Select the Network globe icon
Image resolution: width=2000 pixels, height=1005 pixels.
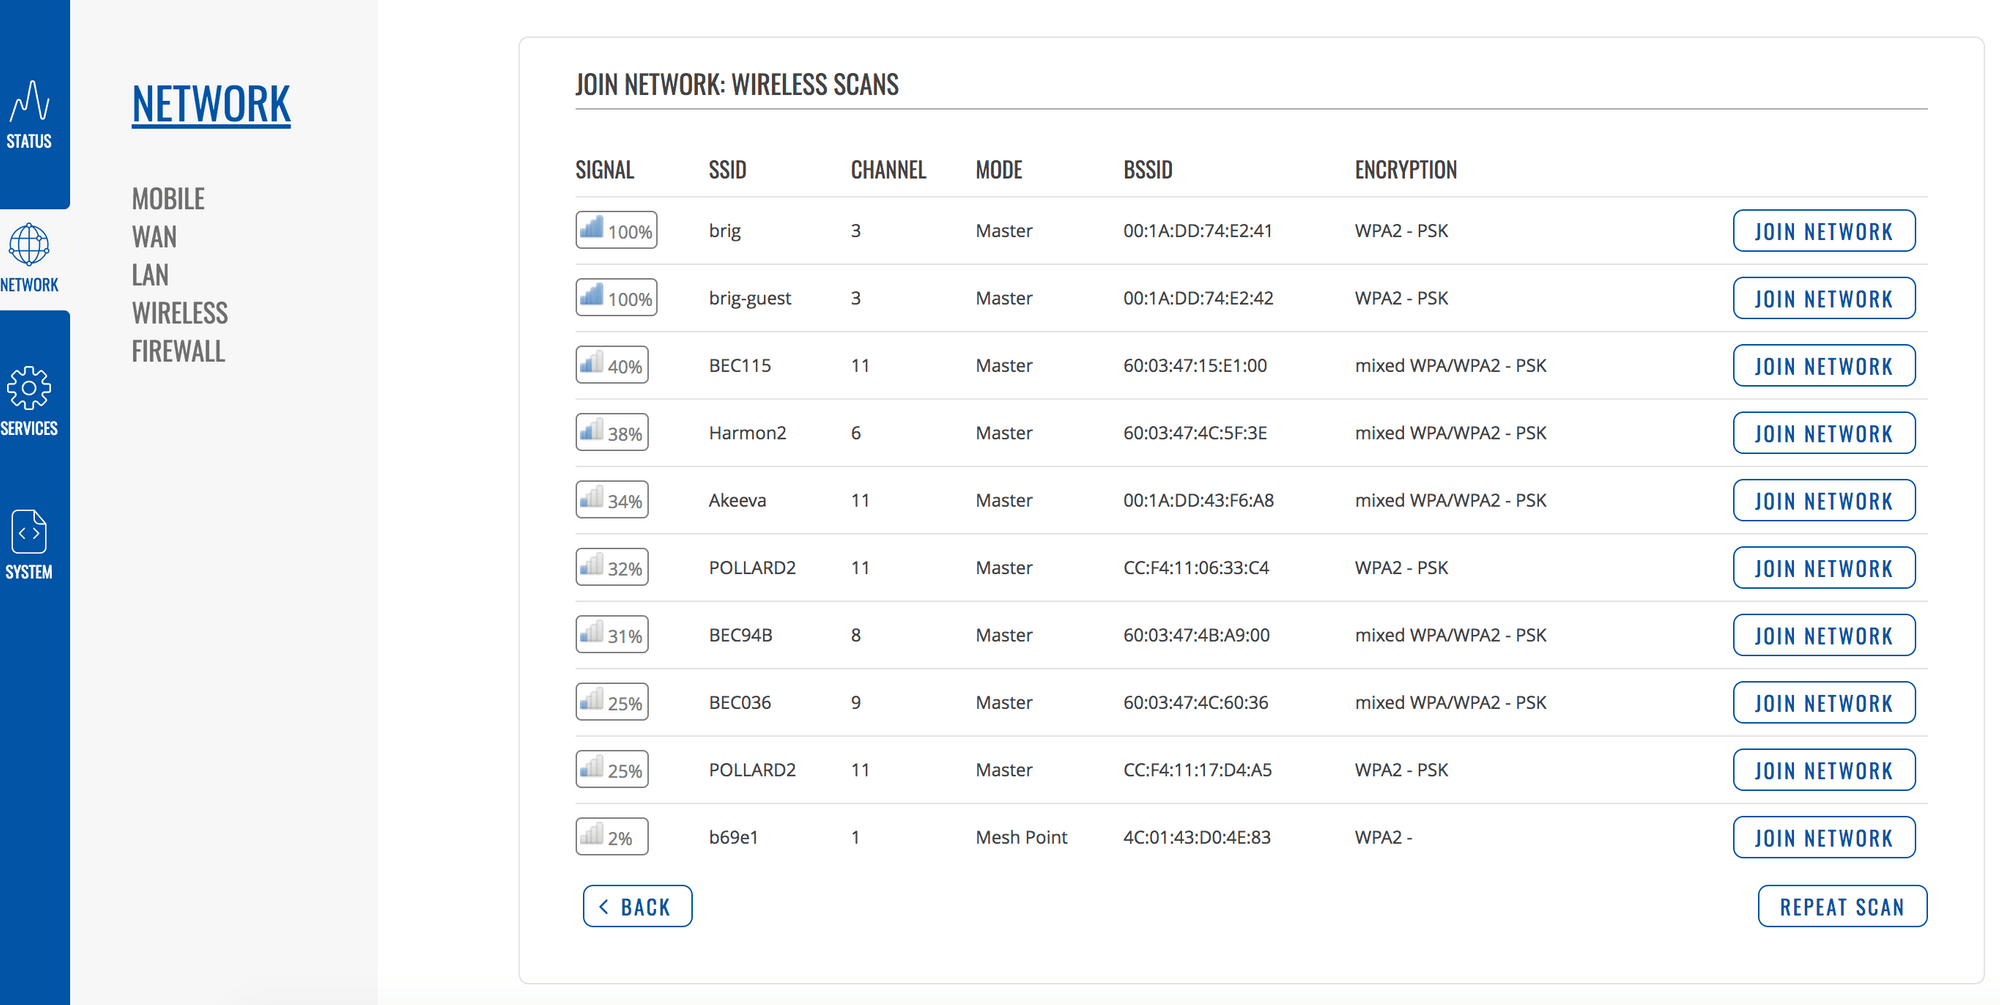tap(29, 244)
